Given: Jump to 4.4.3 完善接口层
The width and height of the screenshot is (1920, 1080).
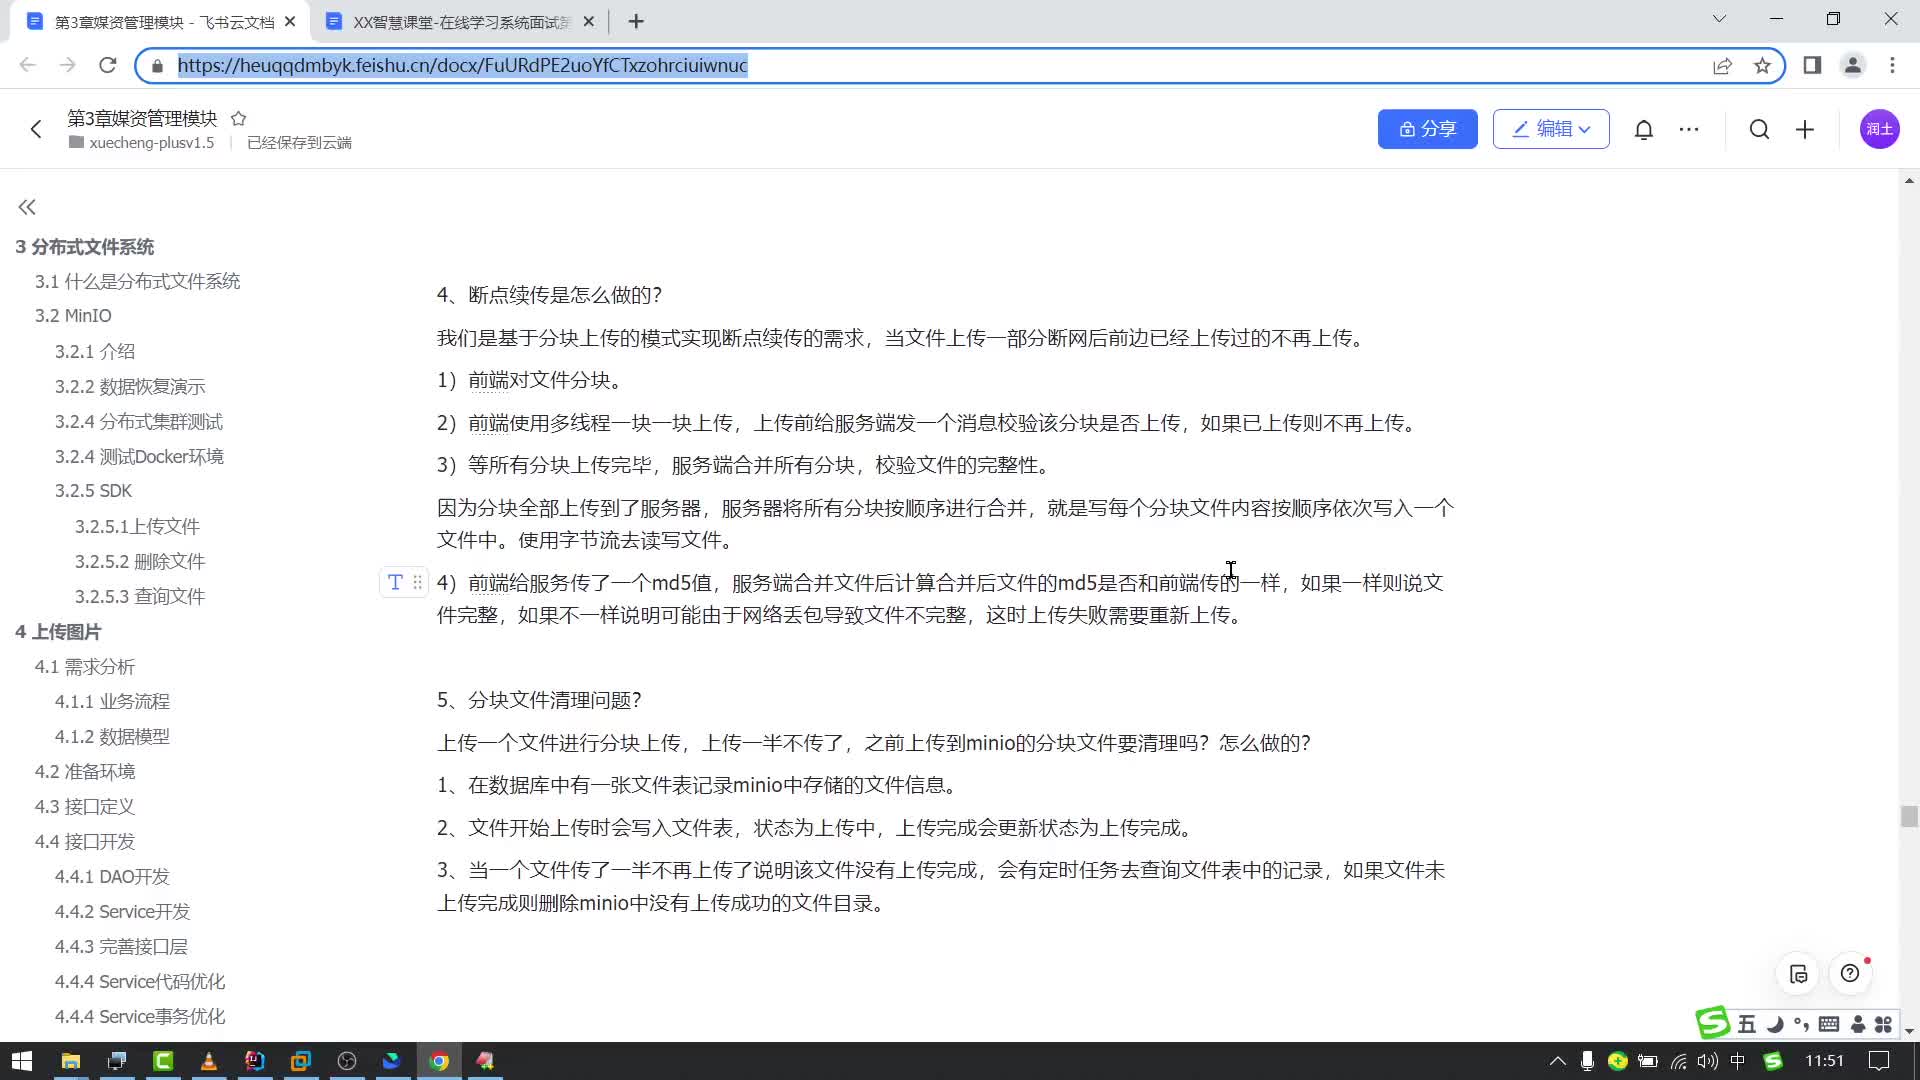Looking at the screenshot, I should [121, 947].
